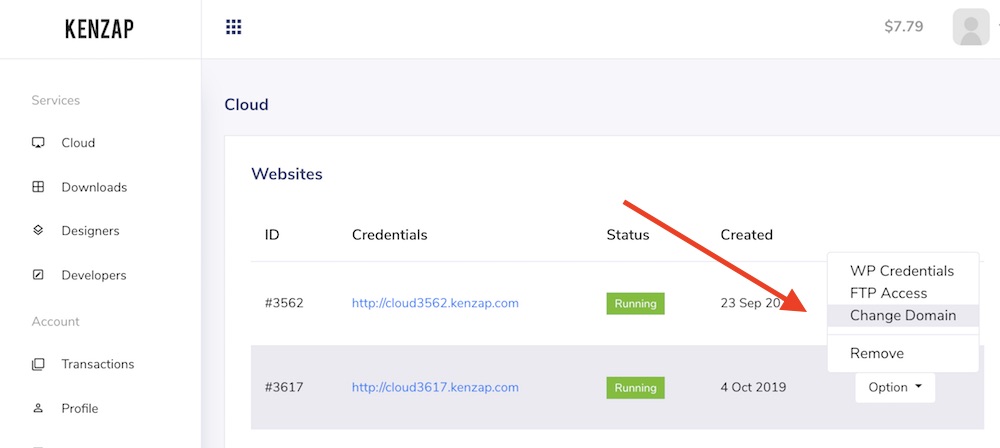The width and height of the screenshot is (1000, 448).
Task: Open the apps grid icon
Action: pyautogui.click(x=233, y=27)
